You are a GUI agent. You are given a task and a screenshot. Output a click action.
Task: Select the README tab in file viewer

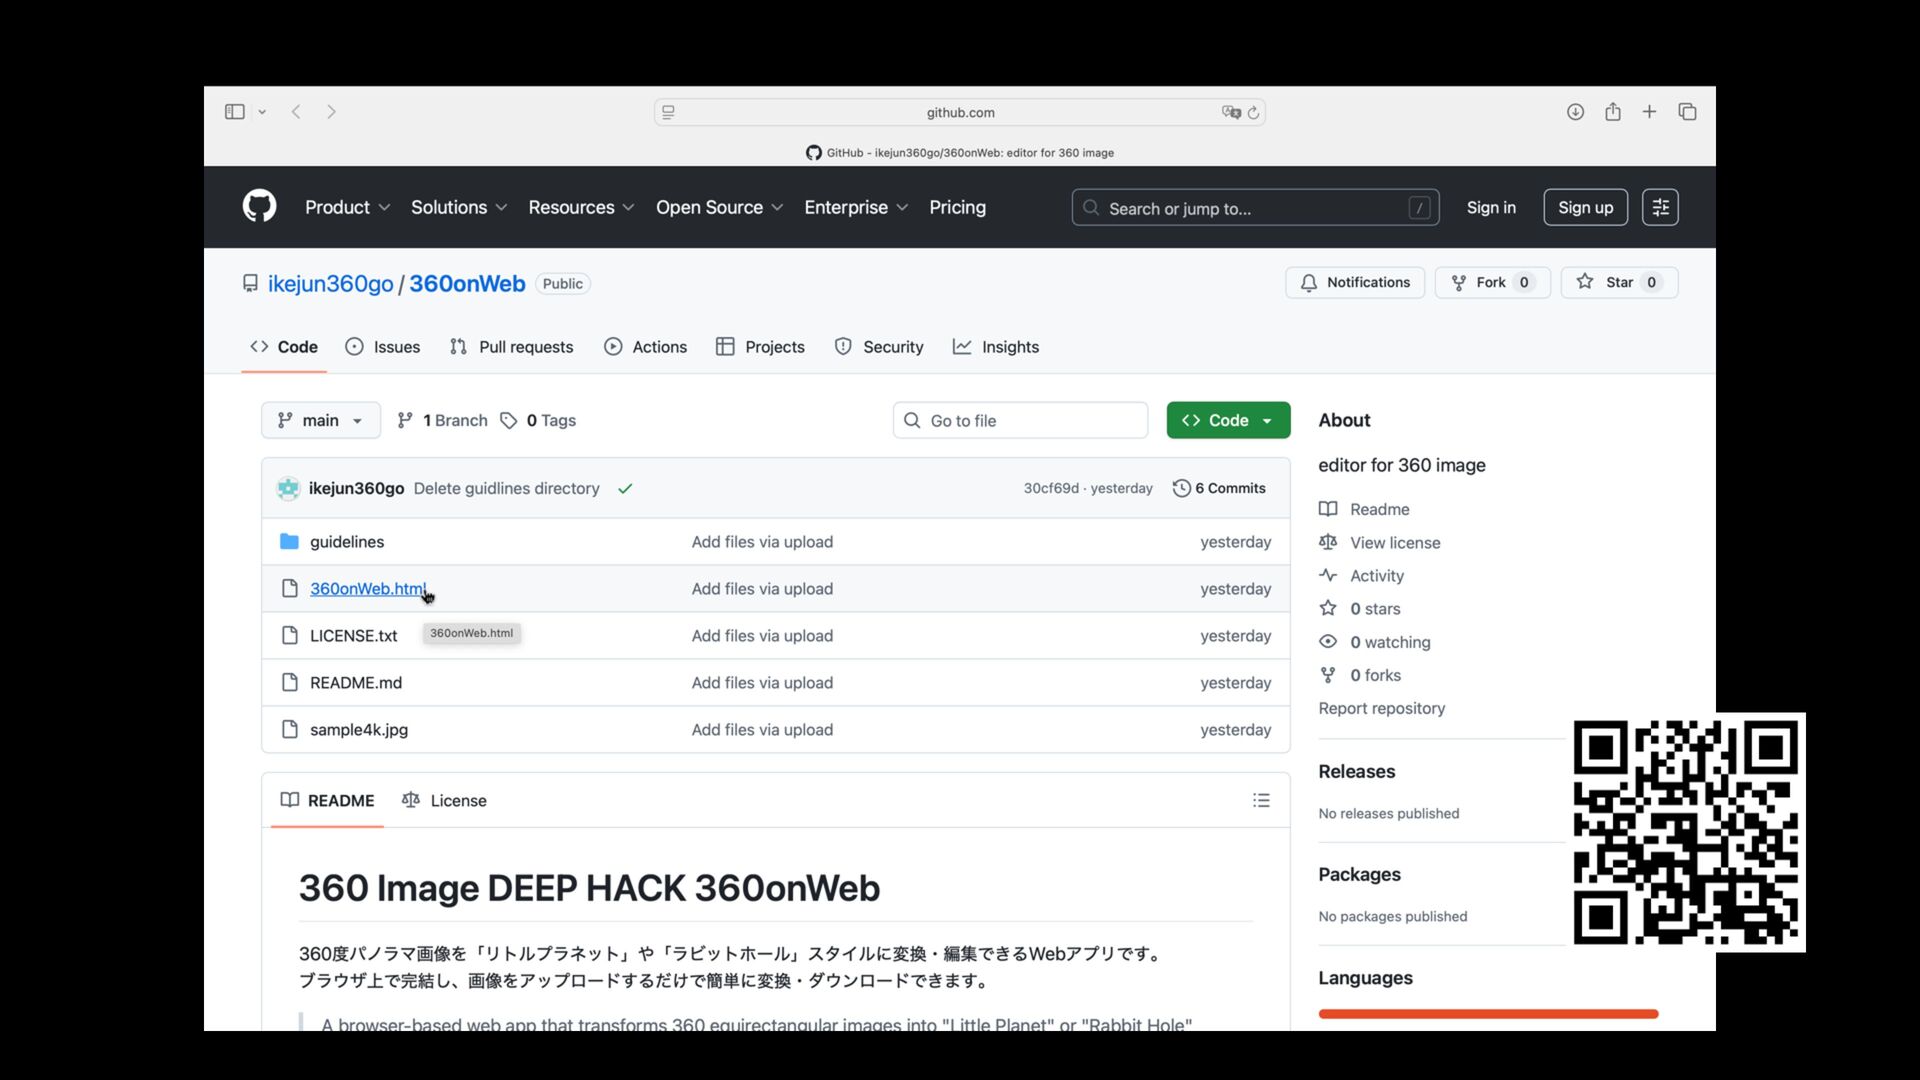(327, 800)
